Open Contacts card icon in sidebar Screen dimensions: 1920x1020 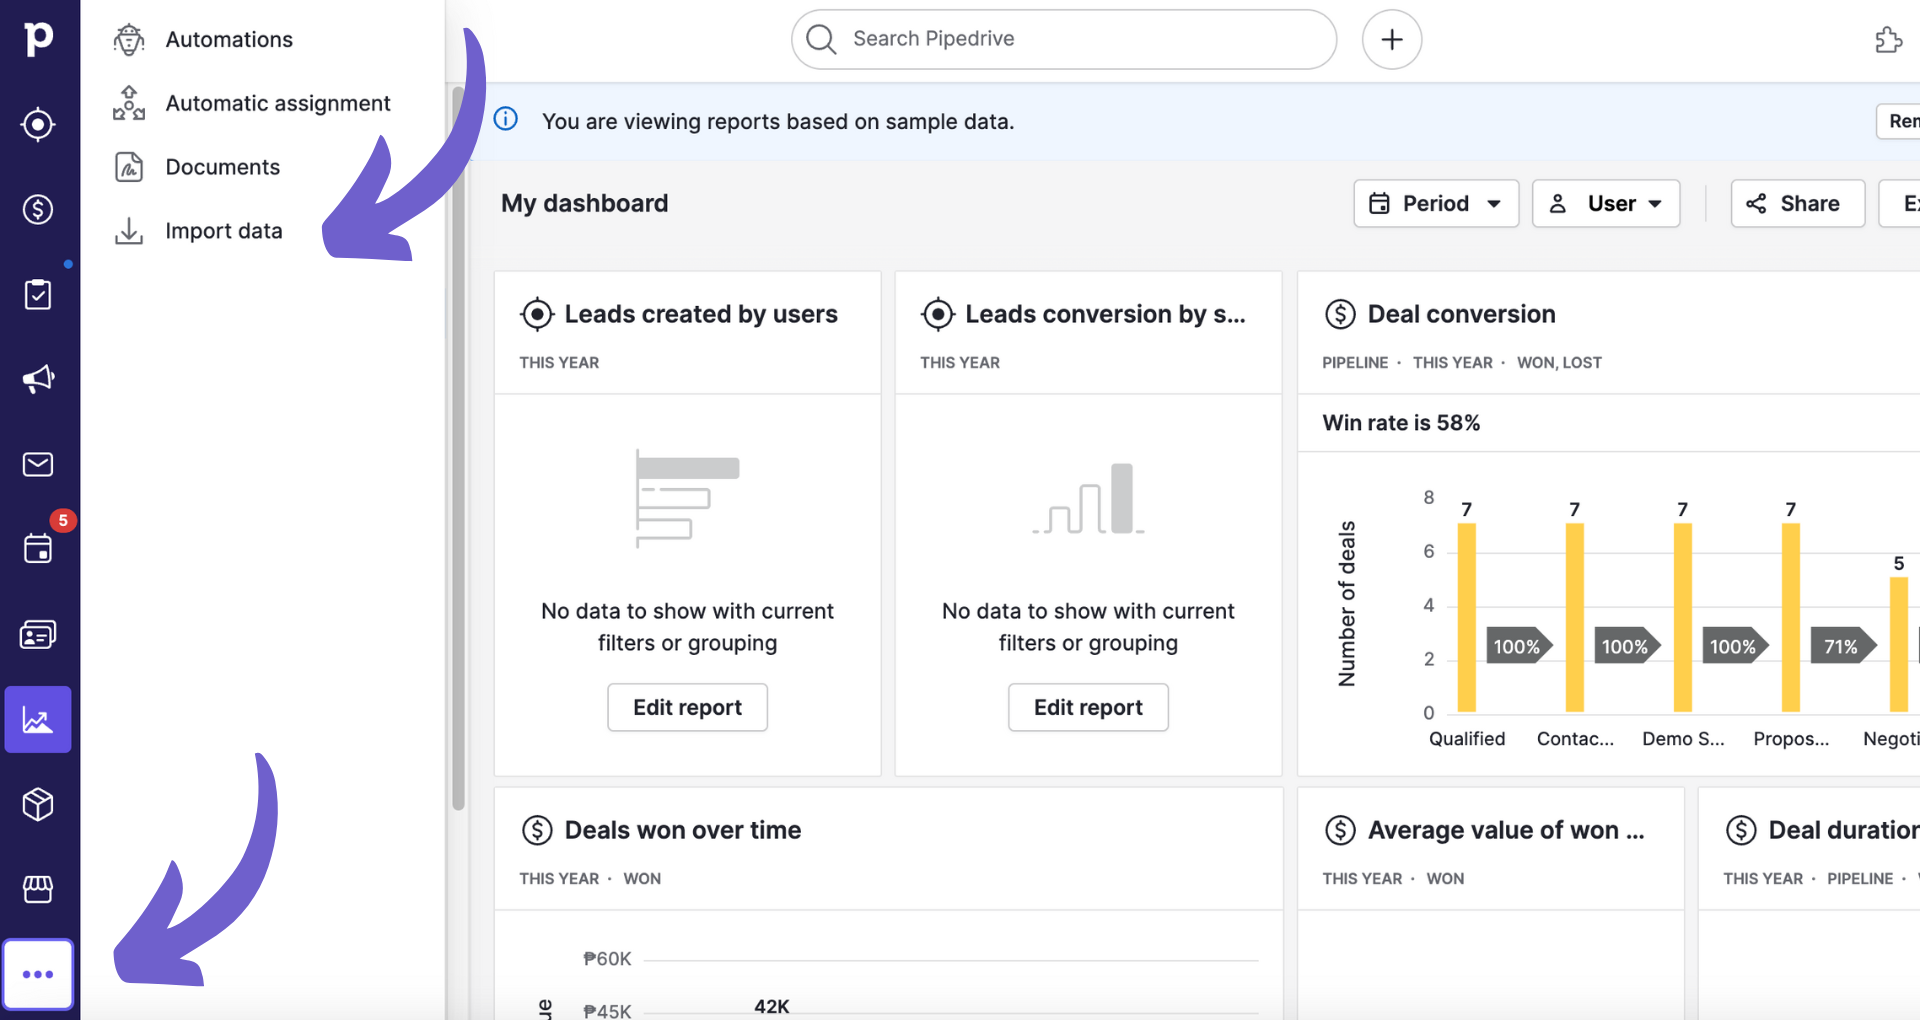coord(38,634)
